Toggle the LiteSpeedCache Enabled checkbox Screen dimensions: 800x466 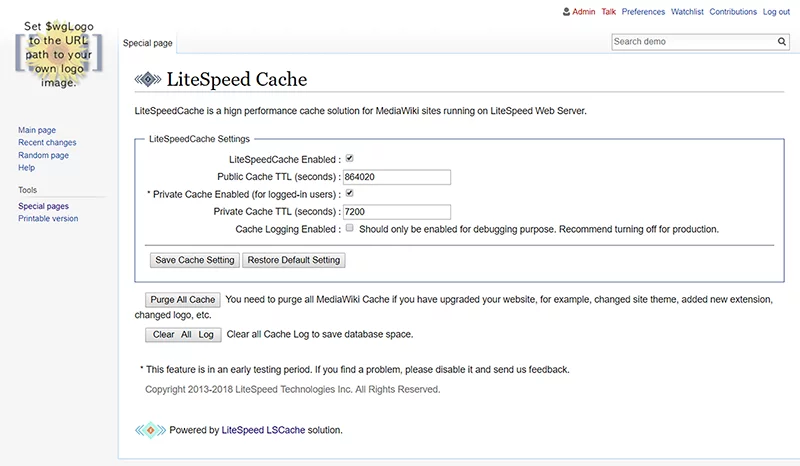349,158
